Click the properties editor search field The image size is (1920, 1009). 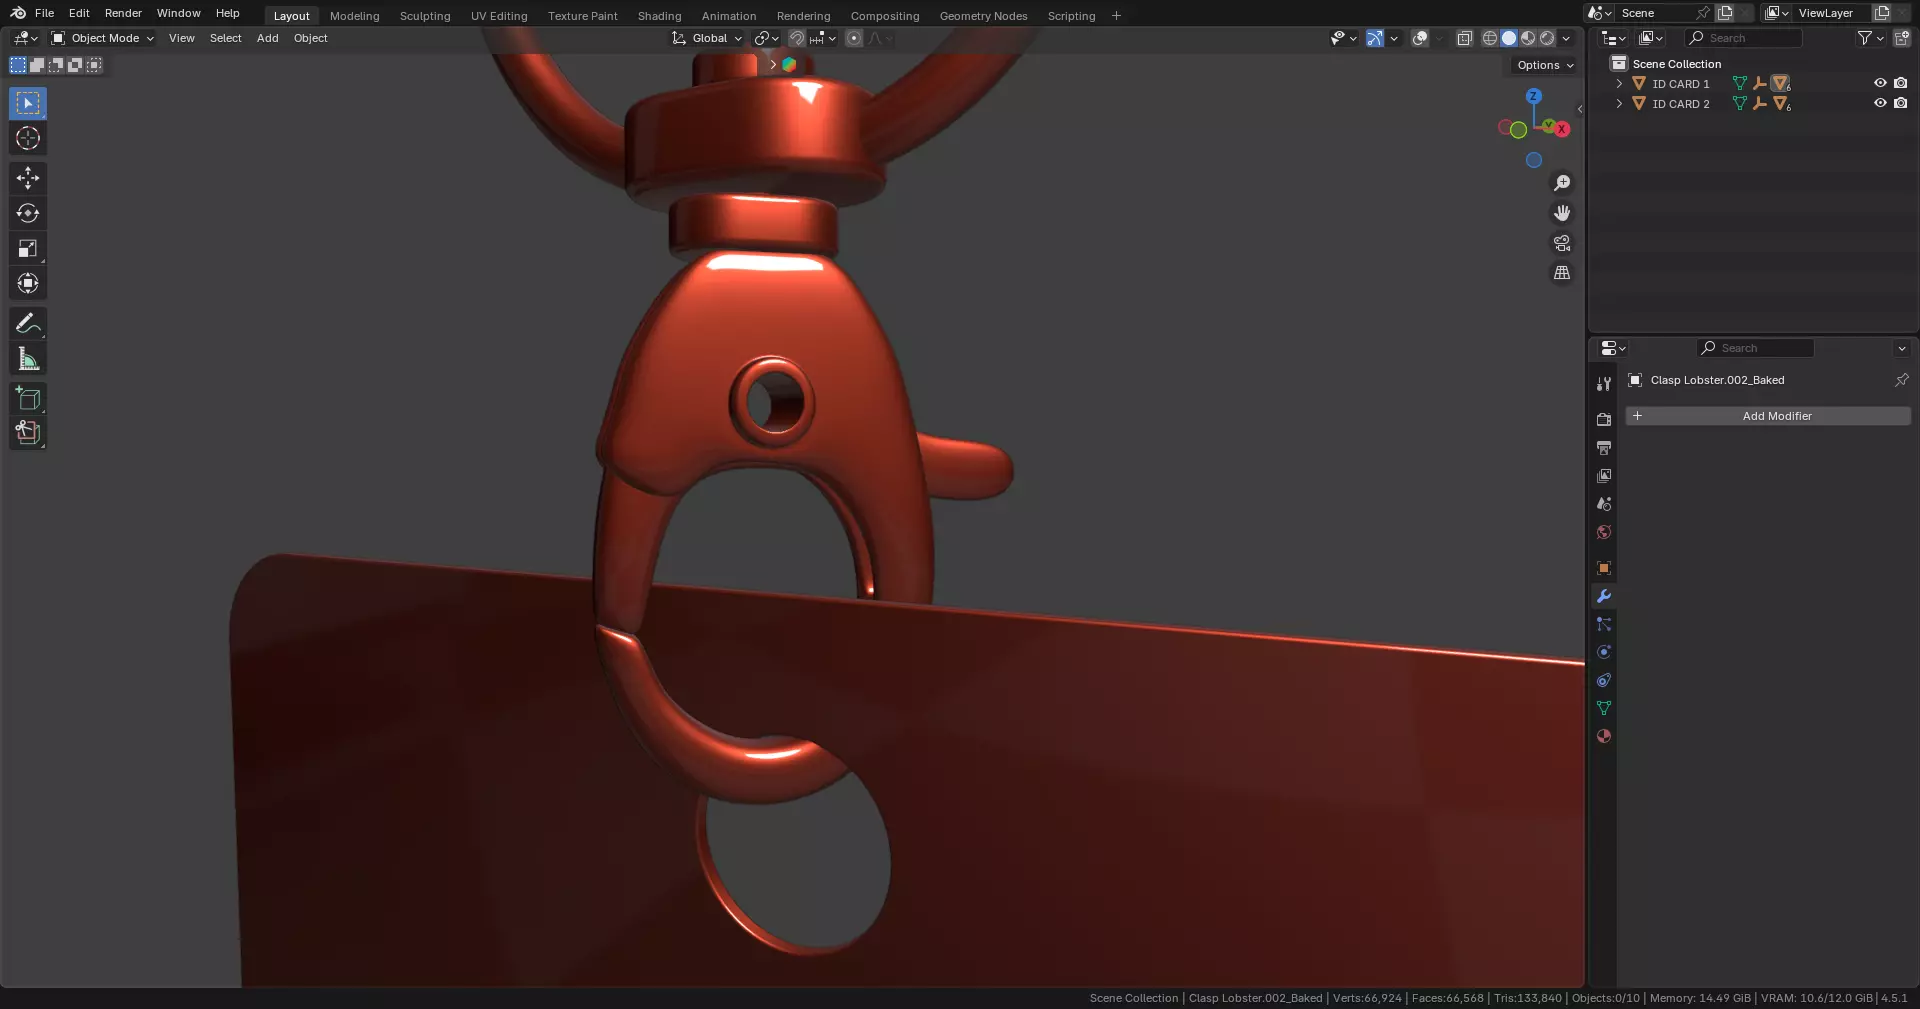click(1755, 348)
